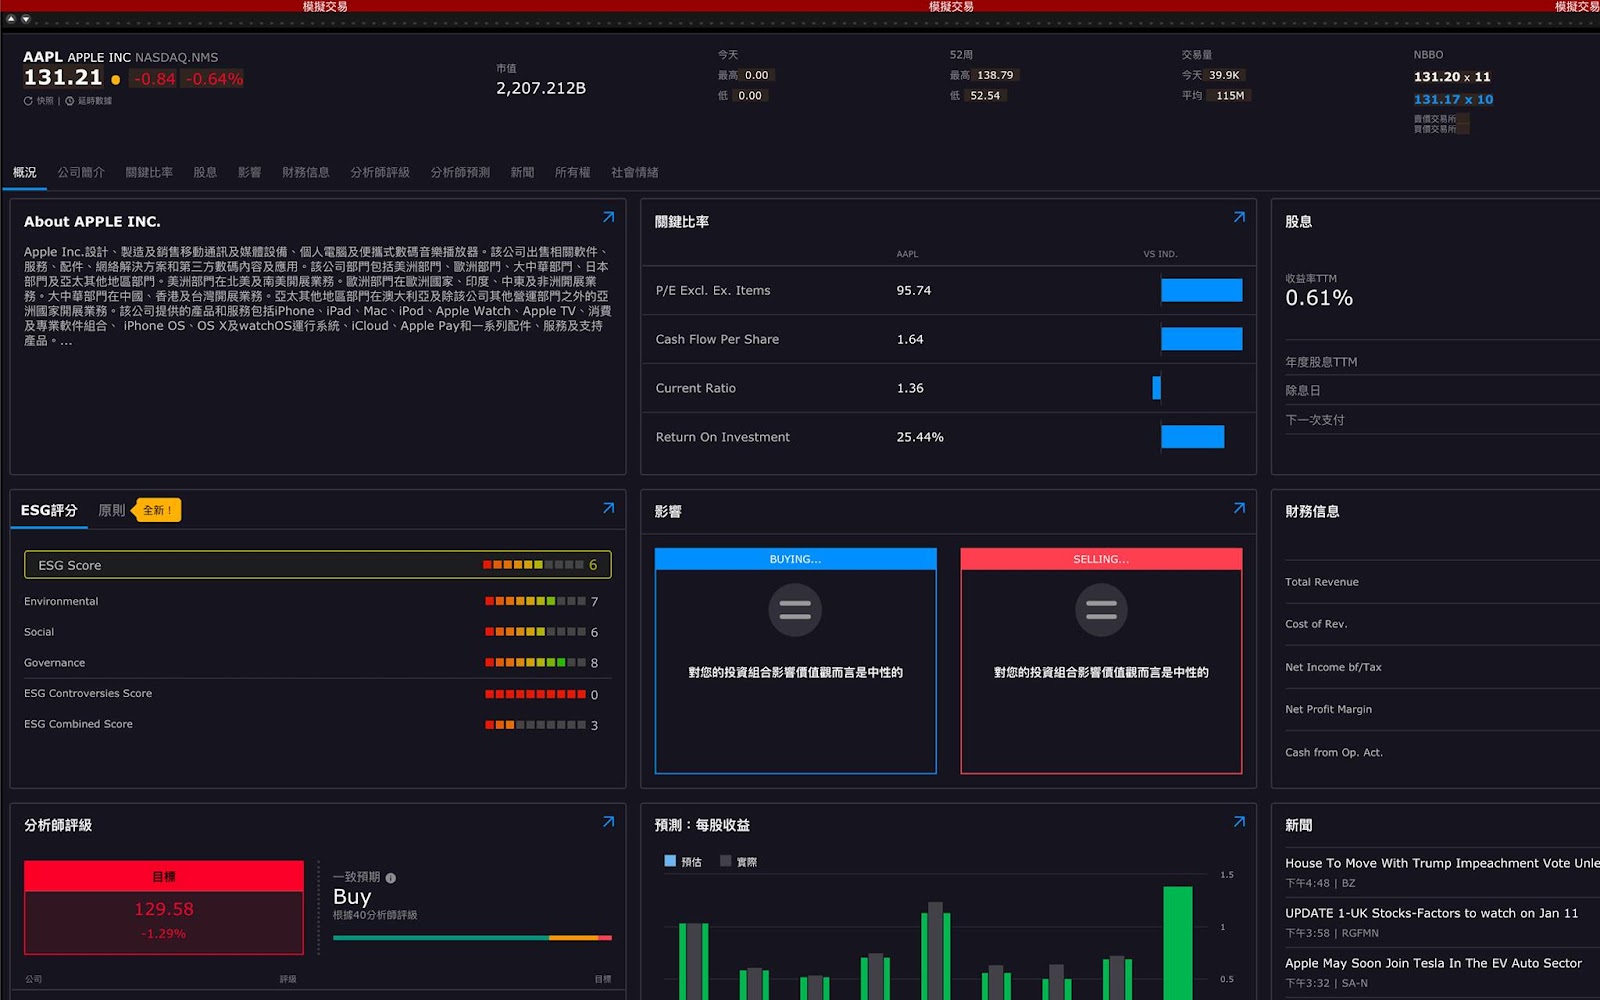1600x1000 pixels.
Task: Click the Cash Flow Per Share value 1.64
Action: point(910,339)
